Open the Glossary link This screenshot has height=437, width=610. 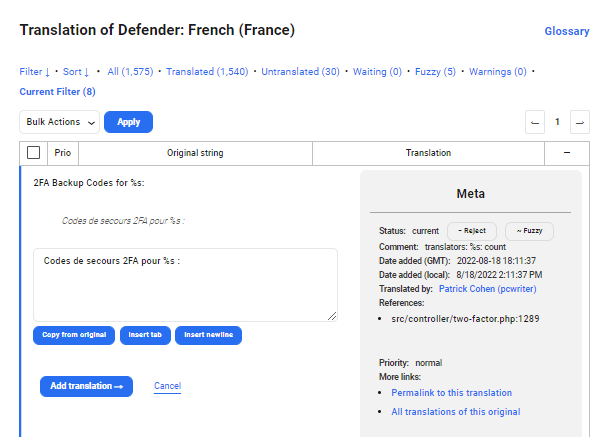tap(566, 31)
